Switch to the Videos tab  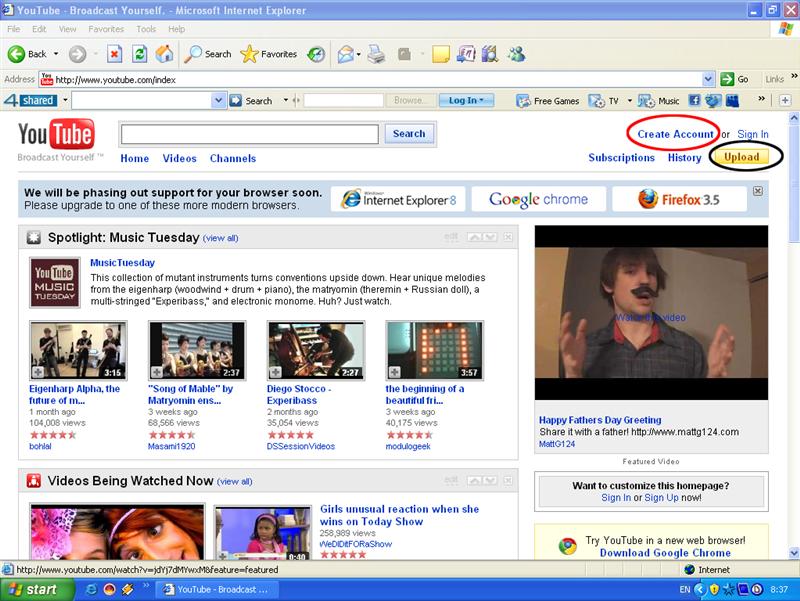click(180, 158)
